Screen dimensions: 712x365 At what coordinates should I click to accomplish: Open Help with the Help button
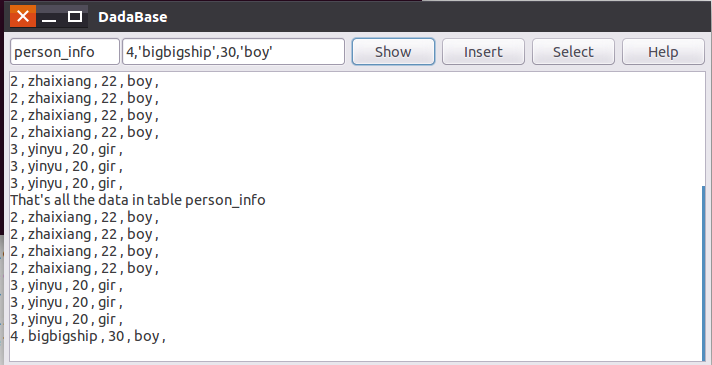(663, 52)
